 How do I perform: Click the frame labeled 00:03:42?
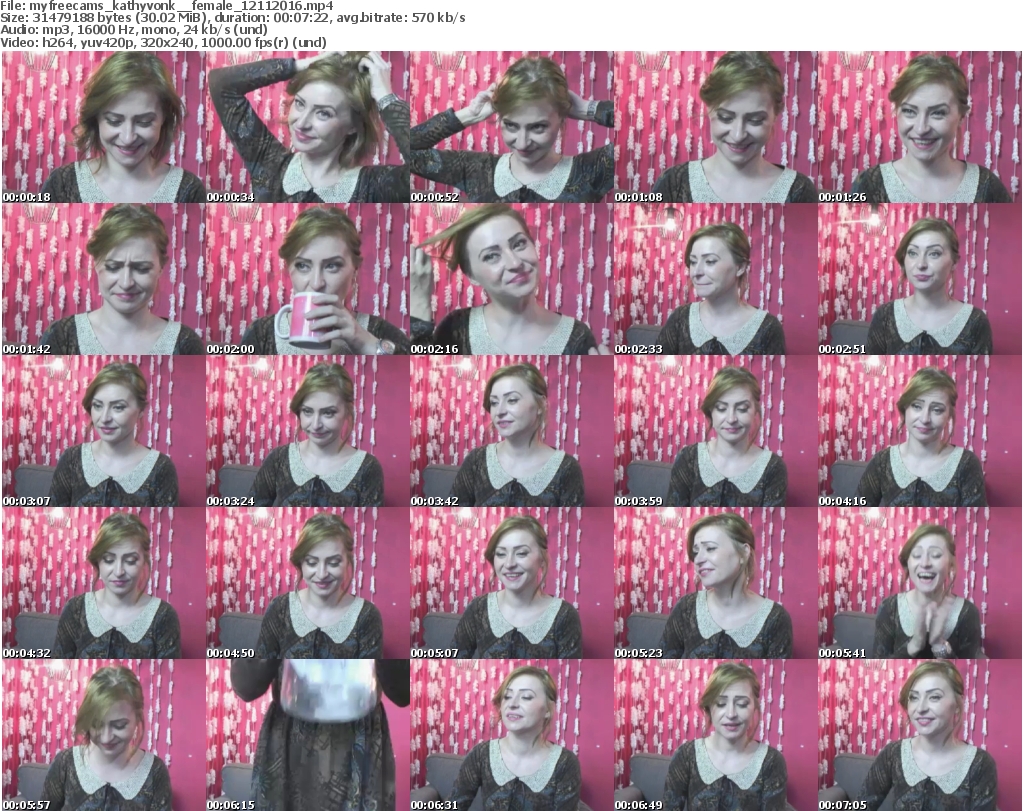coord(511,431)
